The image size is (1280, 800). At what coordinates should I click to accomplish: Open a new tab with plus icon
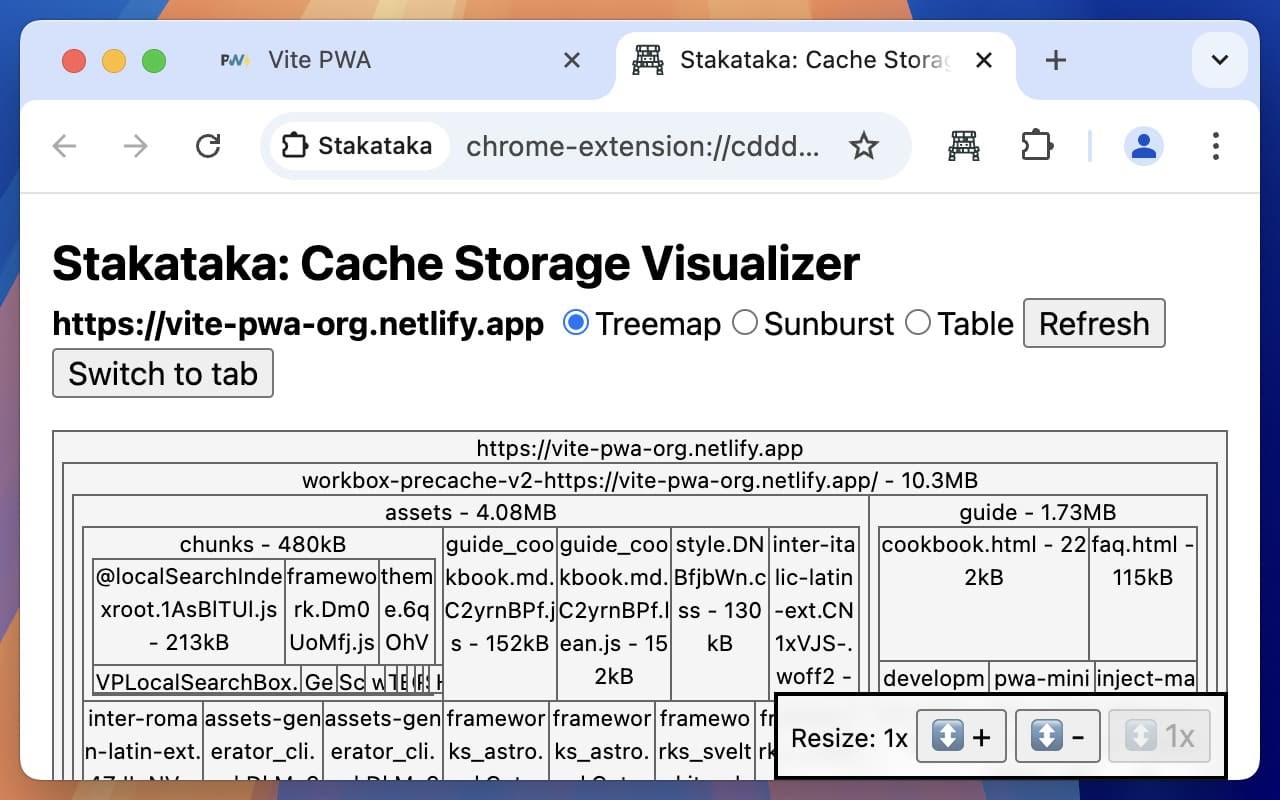click(x=1055, y=61)
